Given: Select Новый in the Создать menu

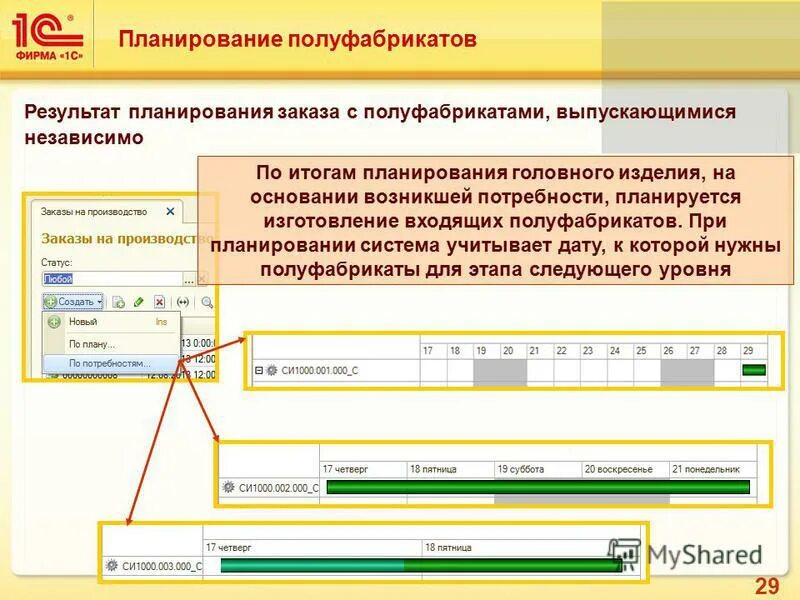Looking at the screenshot, I should click(x=82, y=322).
